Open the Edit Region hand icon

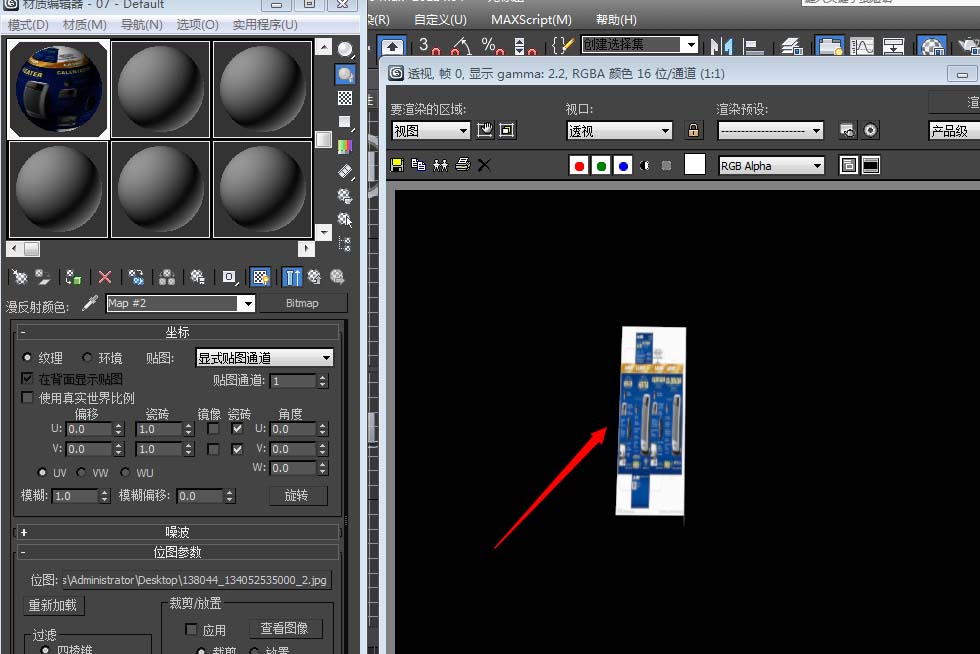pyautogui.click(x=485, y=130)
